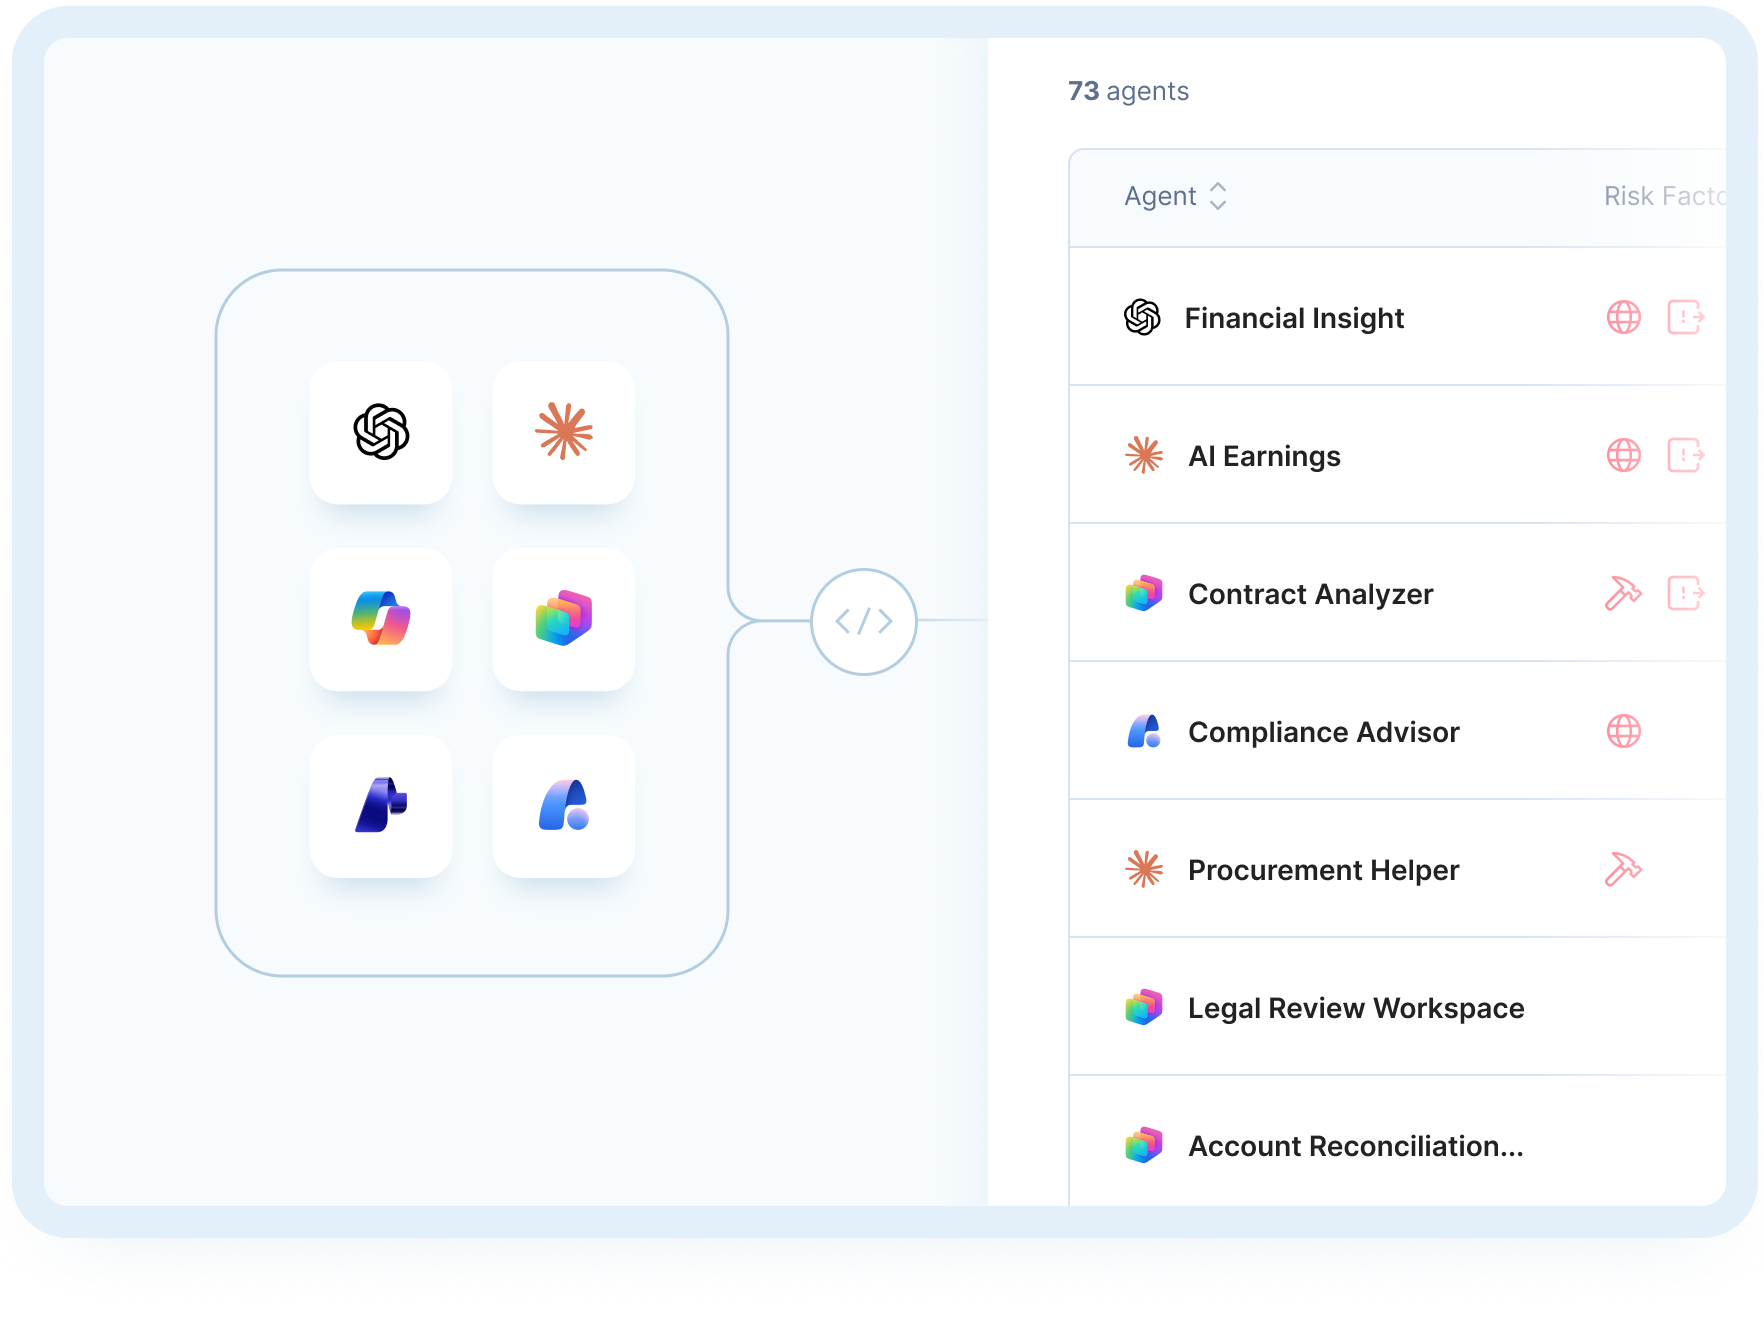Click the globe risk icon for Compliance Advisor

[1624, 731]
